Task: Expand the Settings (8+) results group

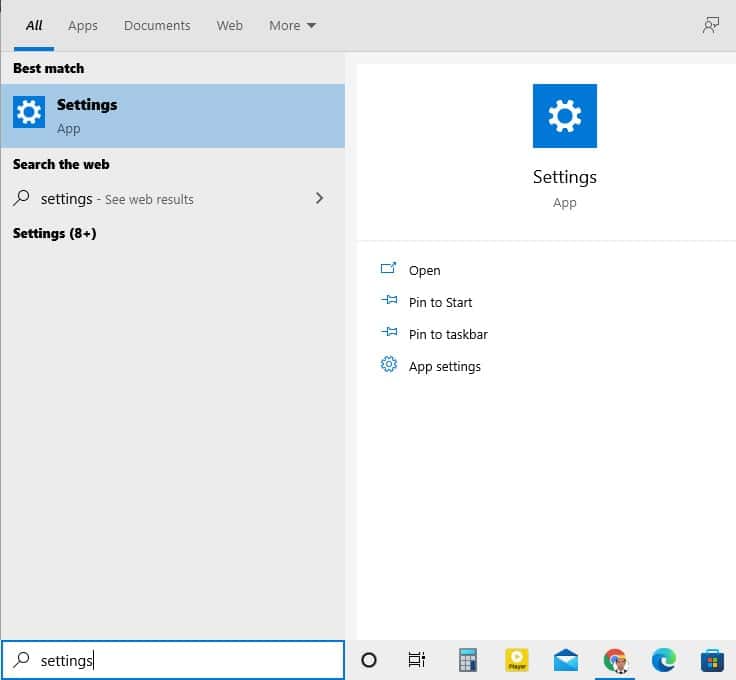Action: (55, 233)
